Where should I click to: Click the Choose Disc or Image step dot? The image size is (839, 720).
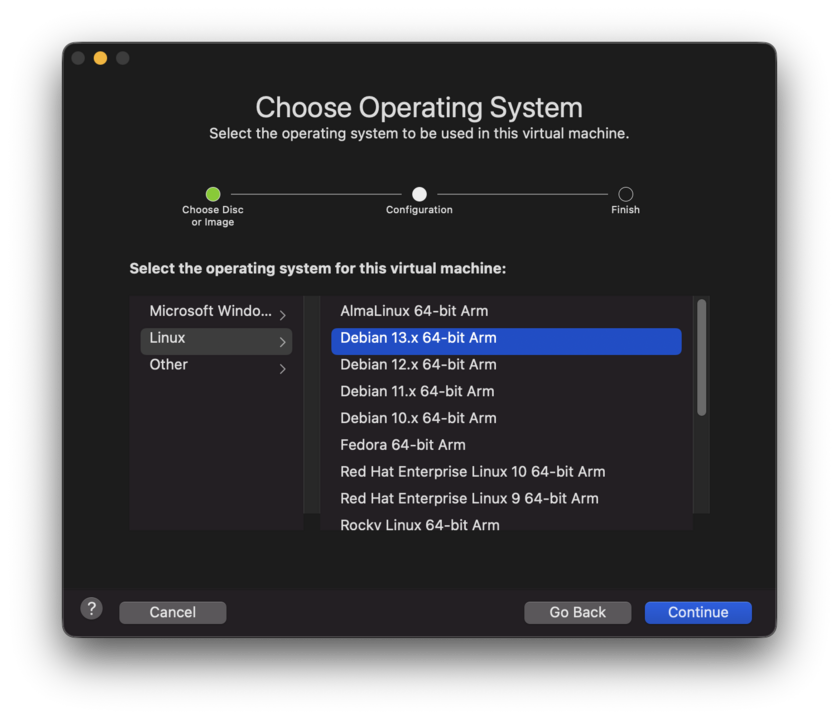(213, 194)
